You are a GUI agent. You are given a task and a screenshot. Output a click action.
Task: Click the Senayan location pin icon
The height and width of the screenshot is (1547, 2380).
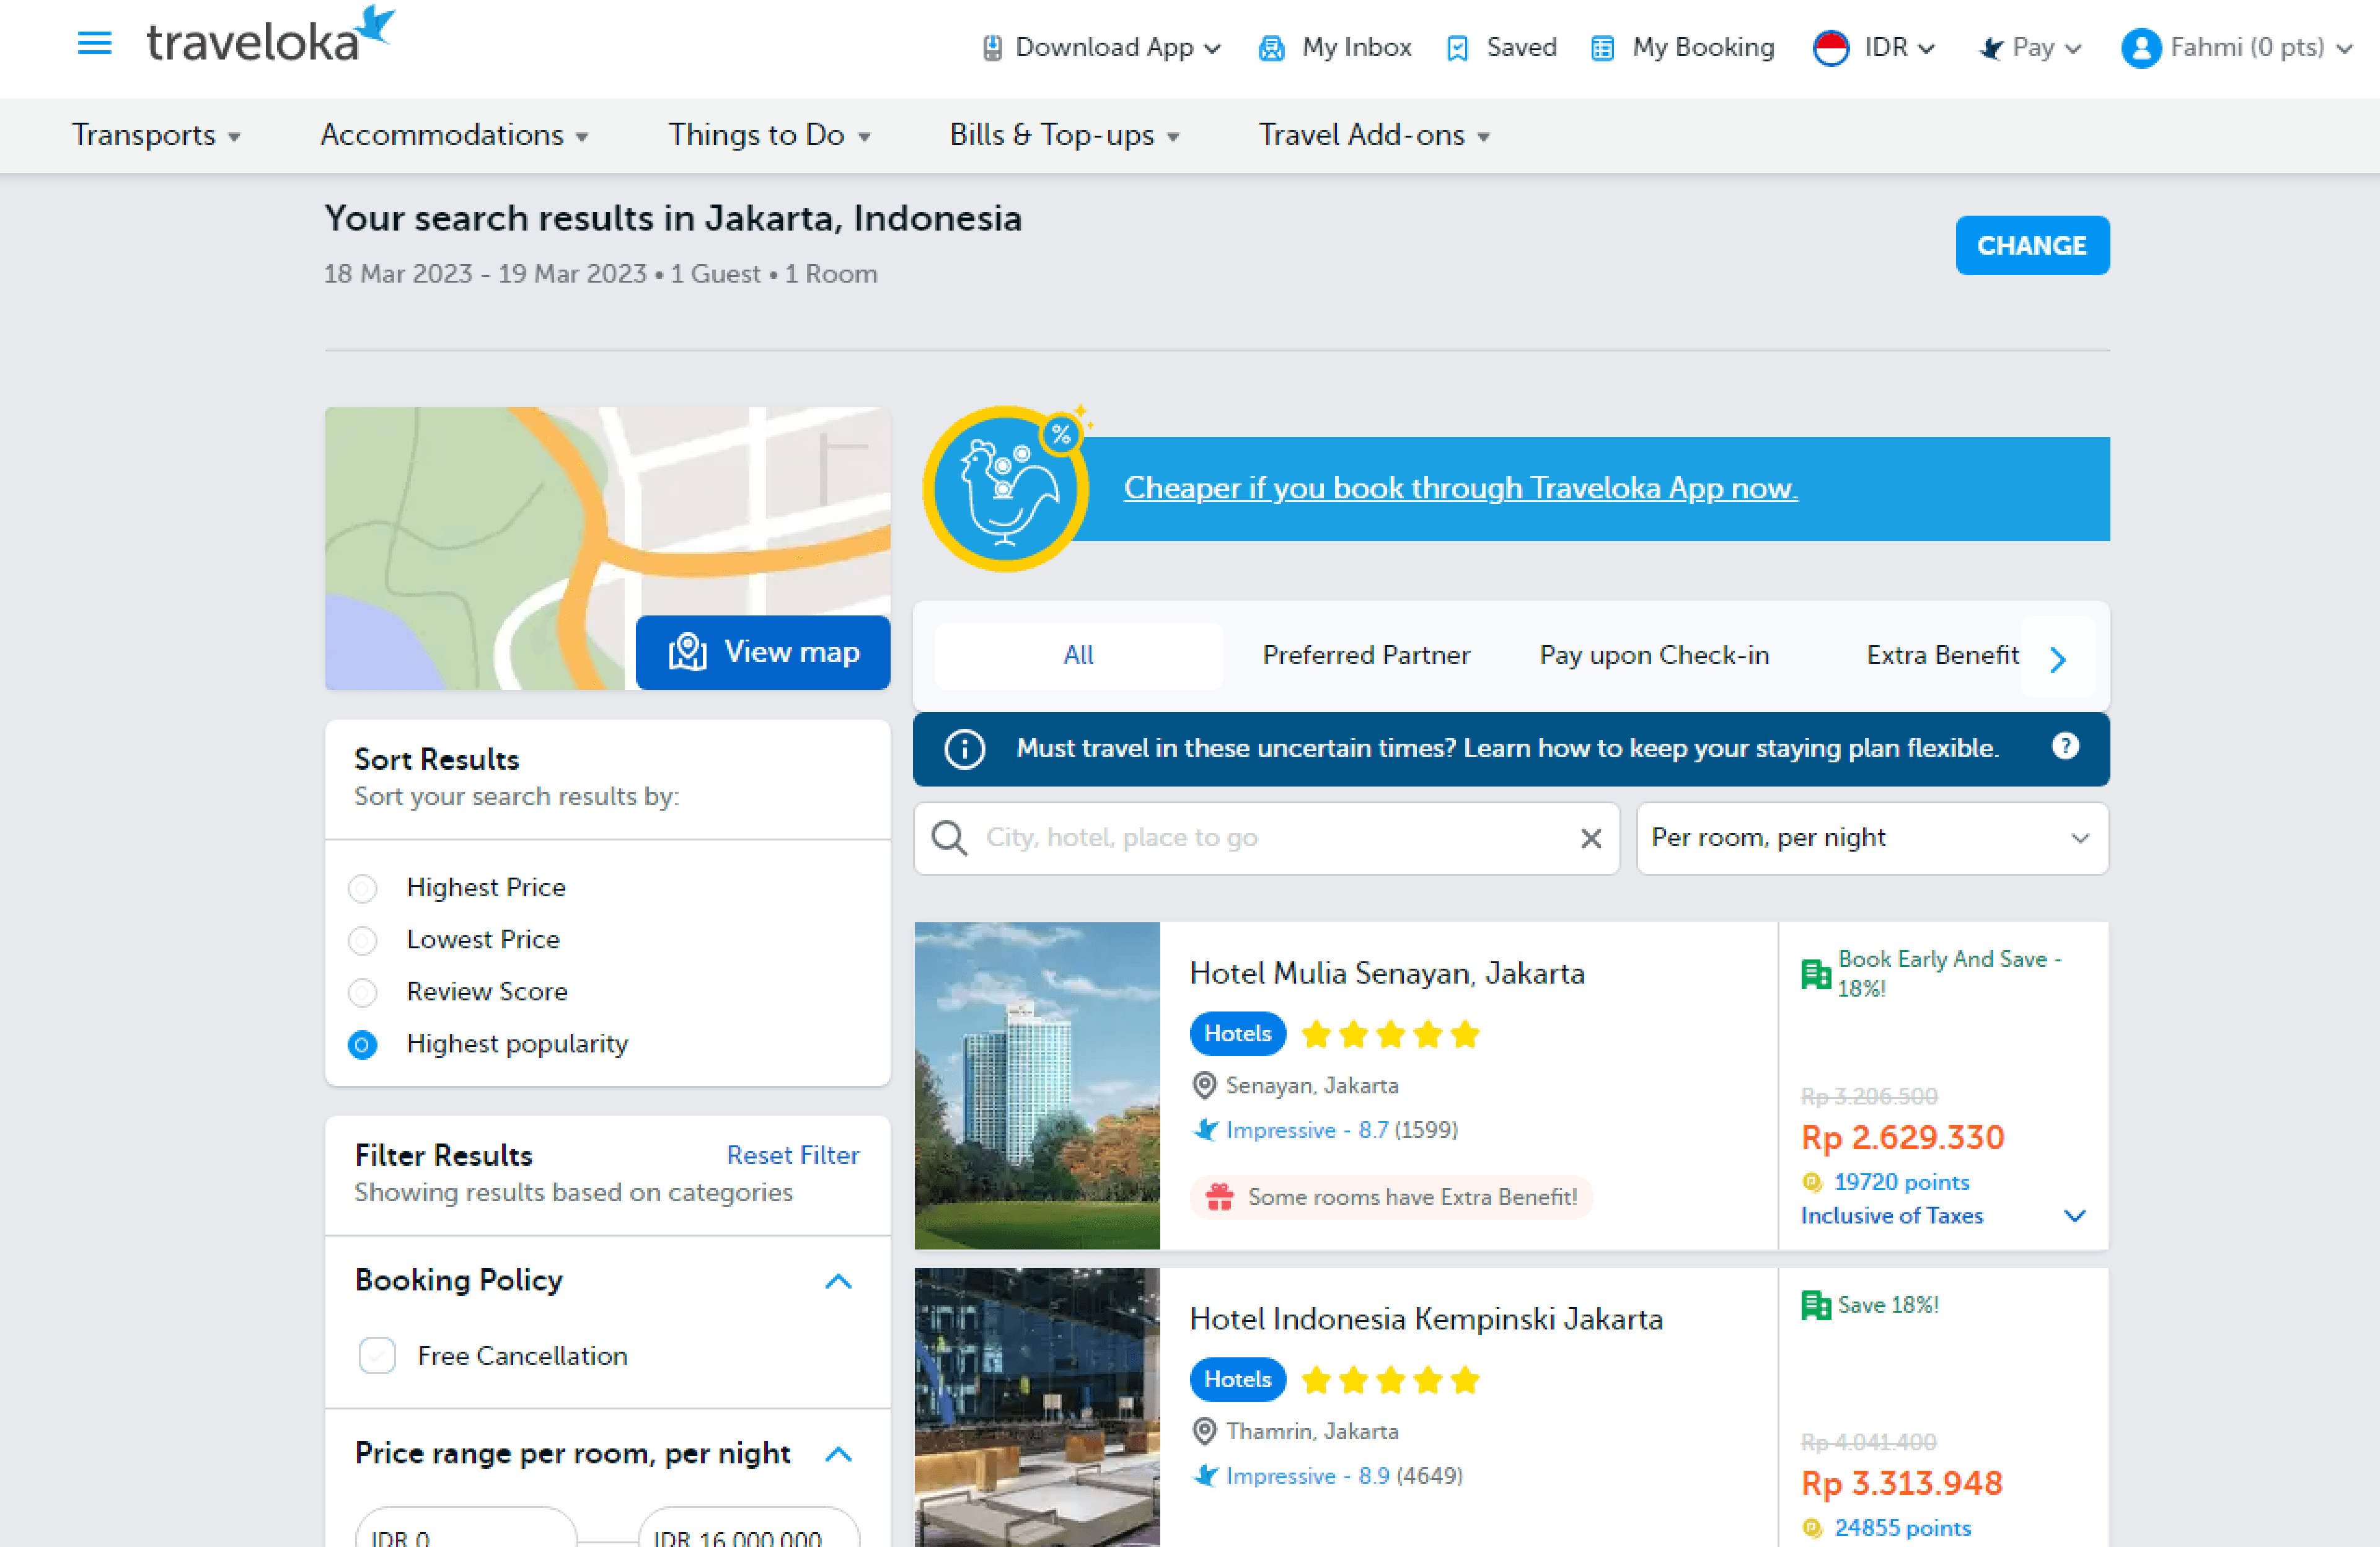[x=1205, y=1085]
